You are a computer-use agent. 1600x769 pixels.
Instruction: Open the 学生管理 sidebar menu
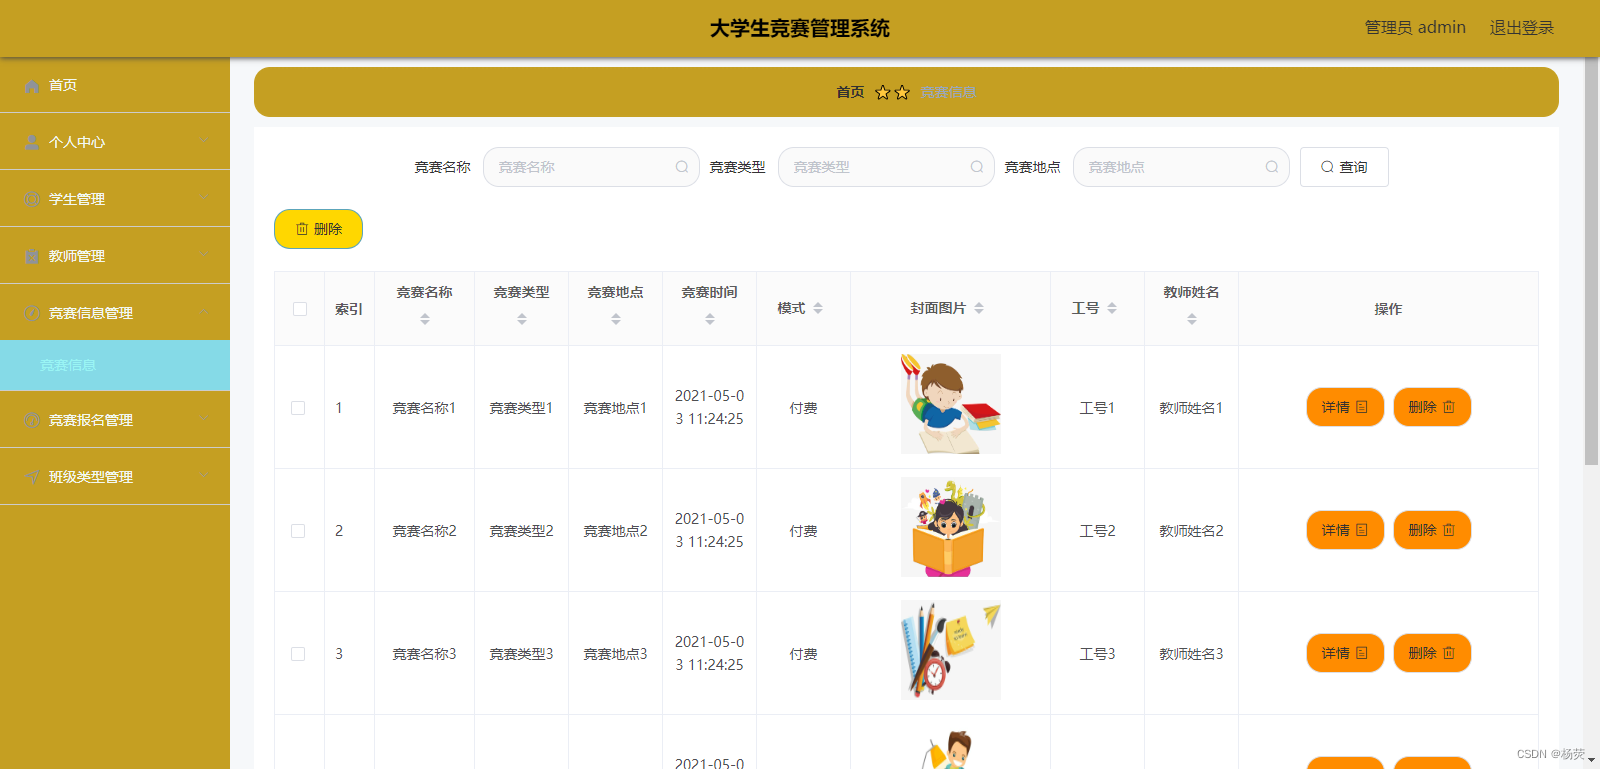point(115,199)
